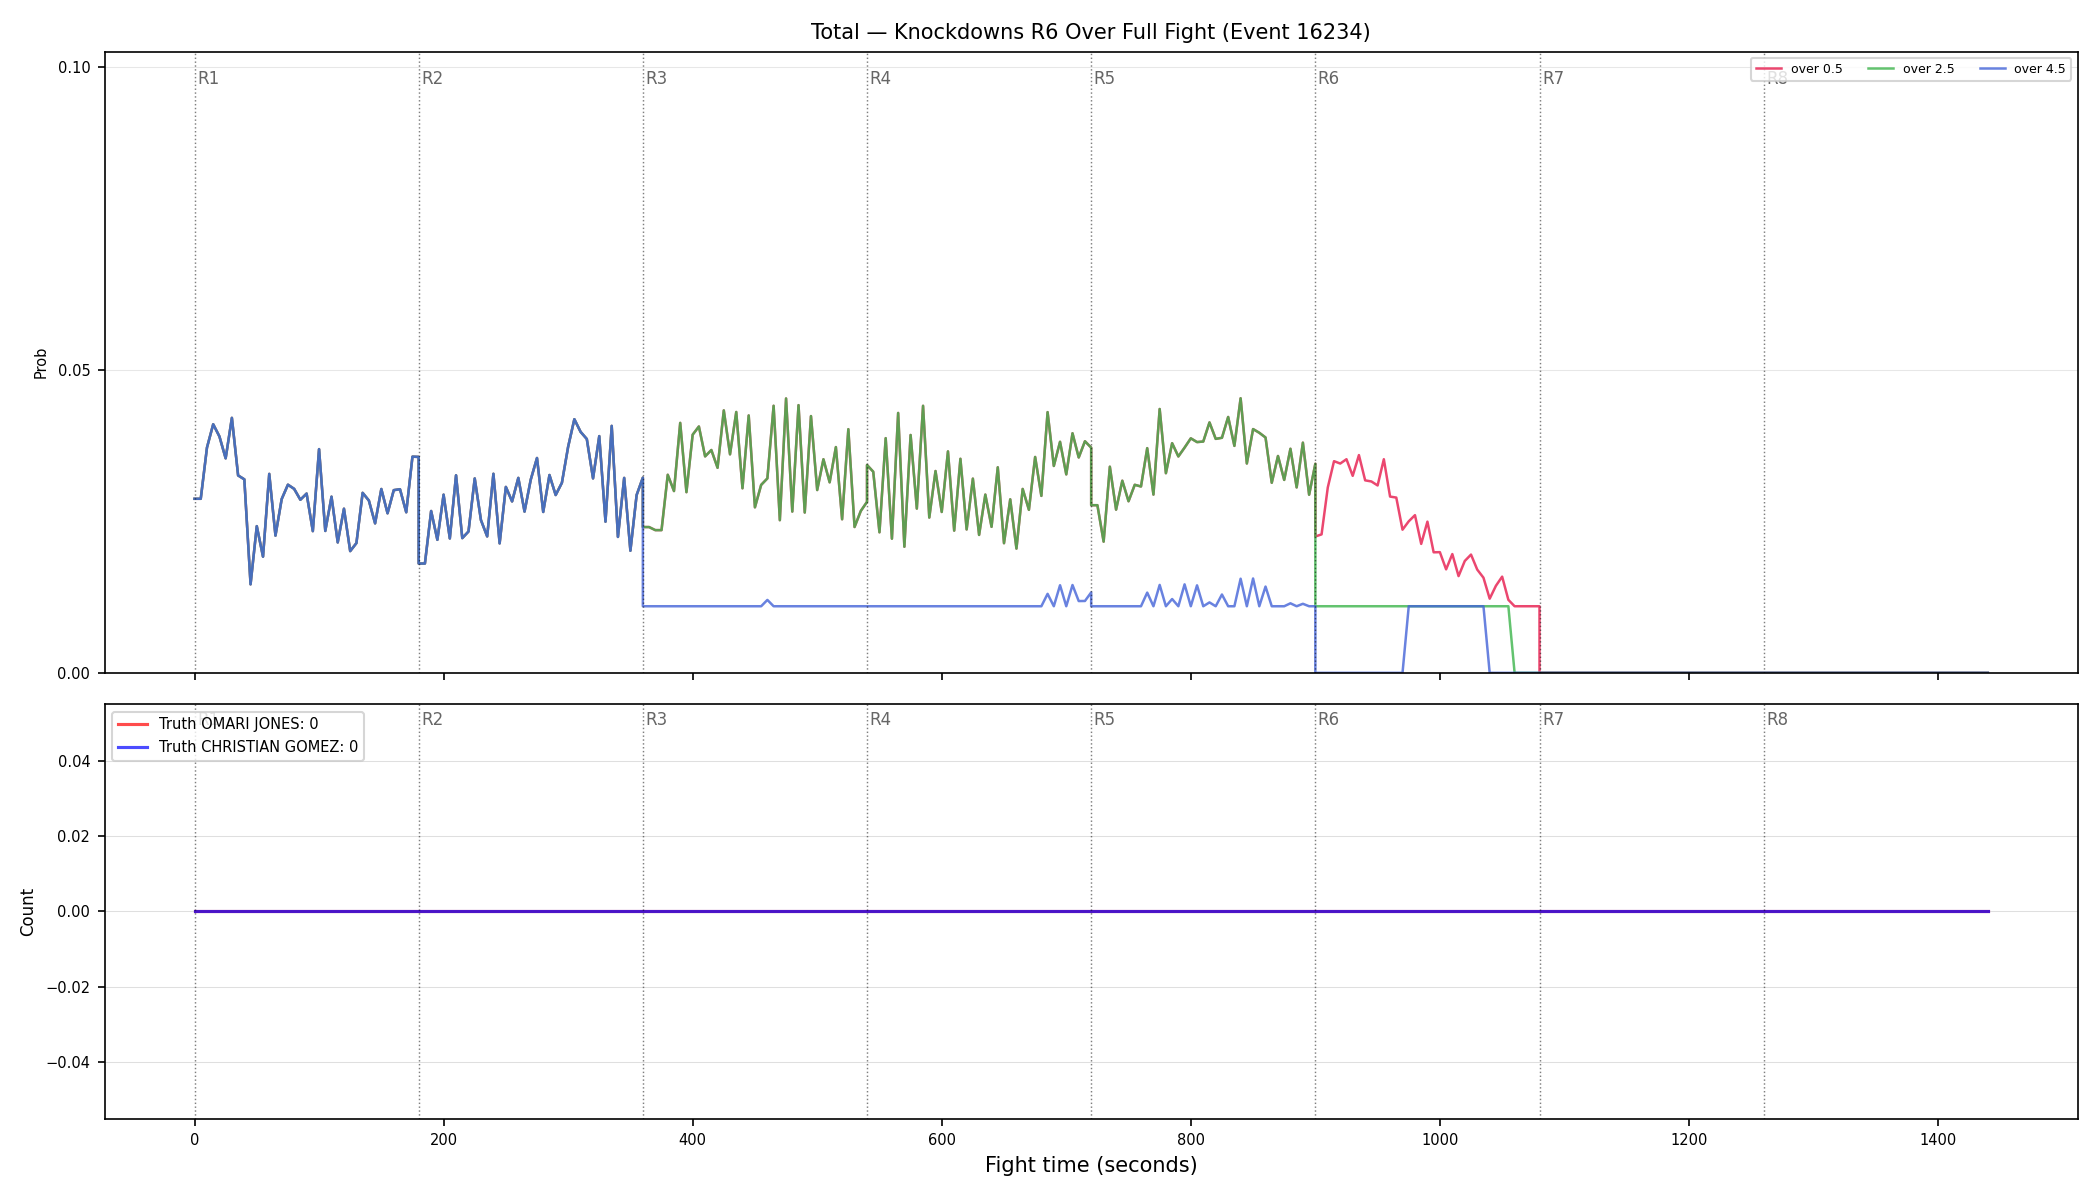Click the 200 tick on the time axis

[443, 1140]
